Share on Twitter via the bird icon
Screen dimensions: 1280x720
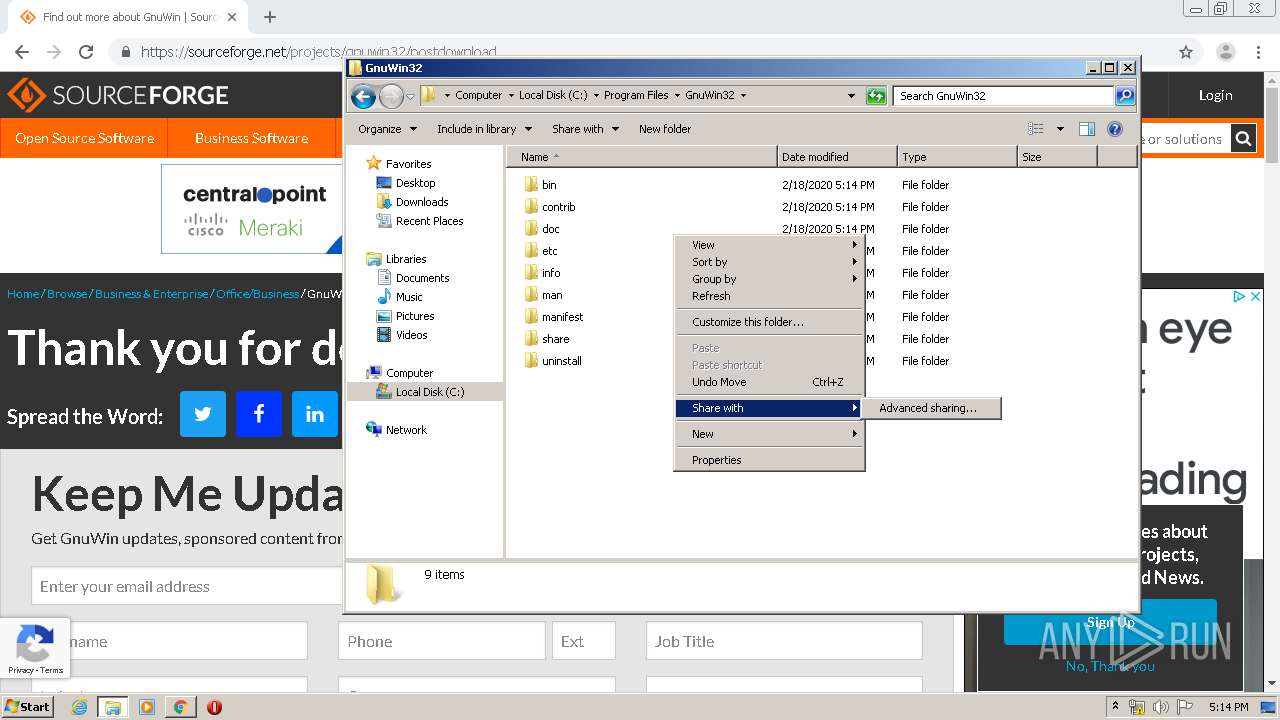point(203,414)
